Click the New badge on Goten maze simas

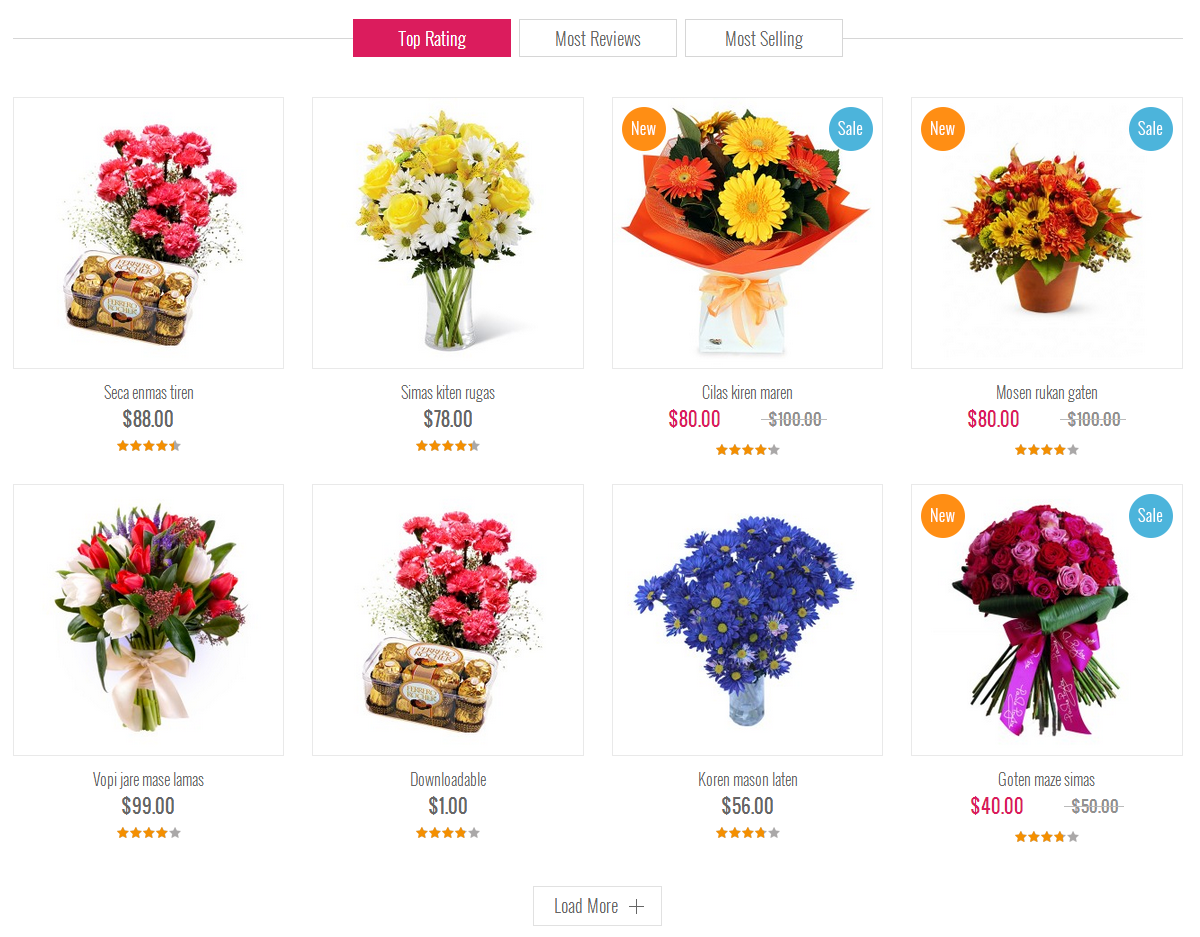[x=943, y=516]
